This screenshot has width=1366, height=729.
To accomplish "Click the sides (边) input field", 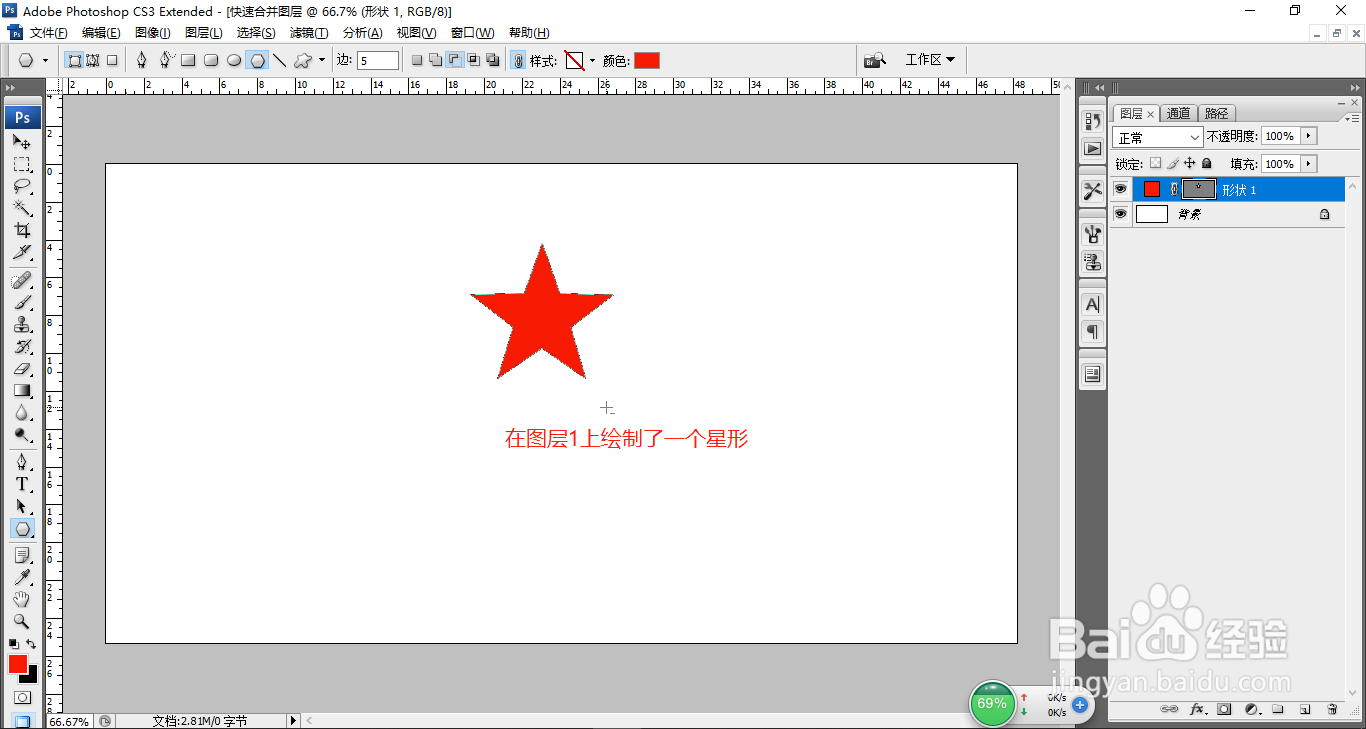I will (378, 61).
